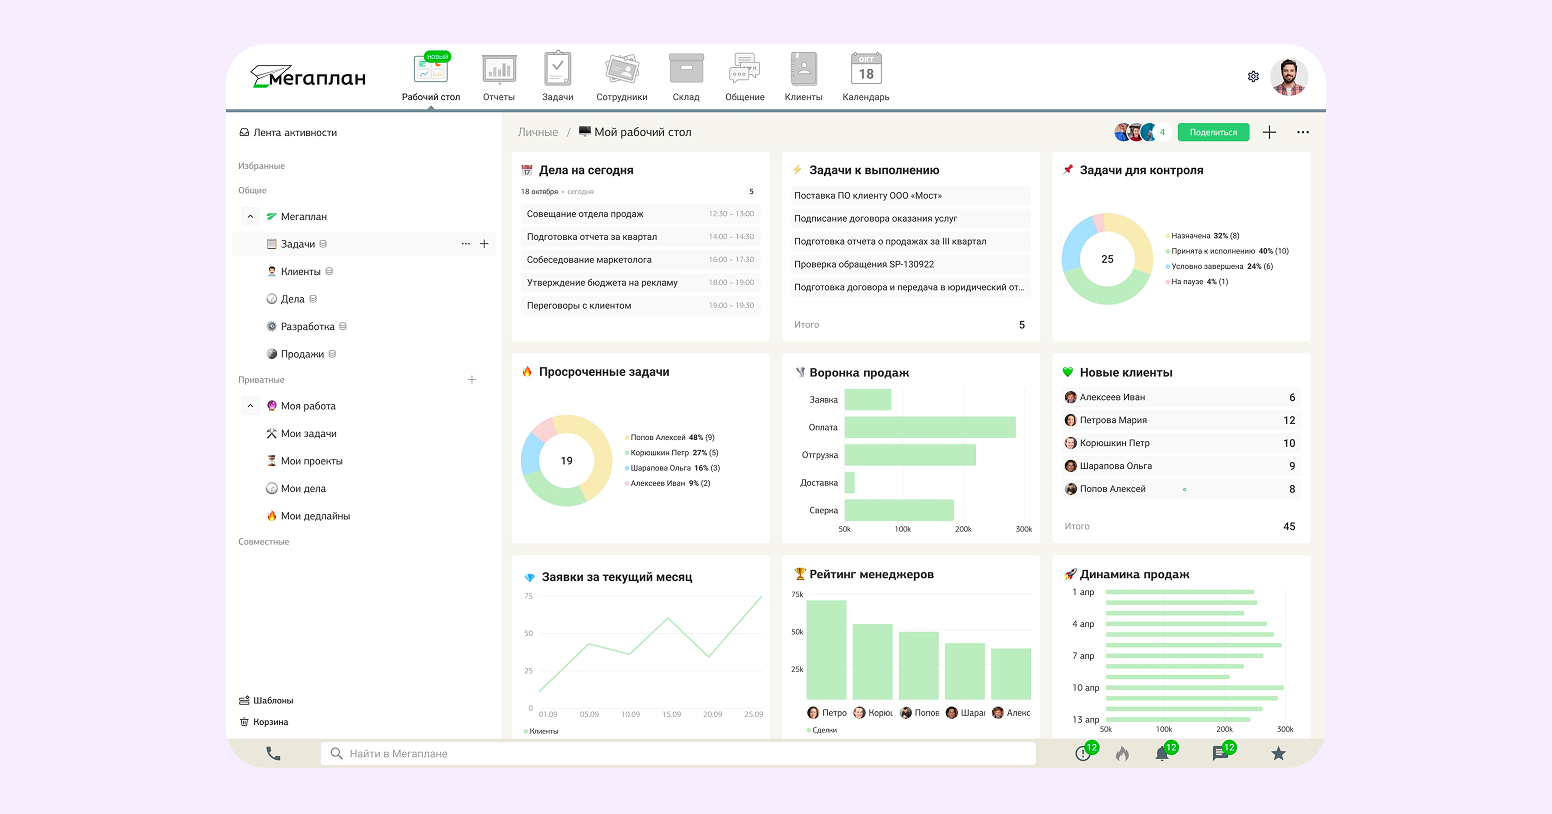1552x814 pixels.
Task: Open the Общение module icon
Action: click(x=743, y=68)
